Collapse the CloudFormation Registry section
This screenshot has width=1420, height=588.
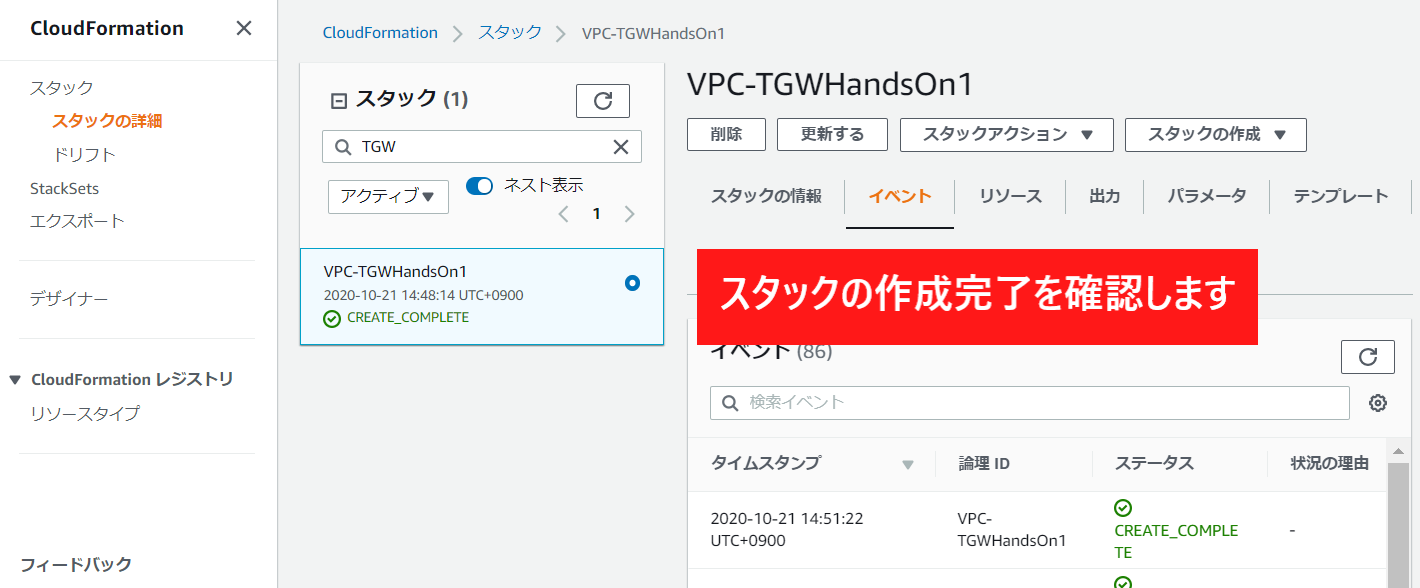[14, 380]
